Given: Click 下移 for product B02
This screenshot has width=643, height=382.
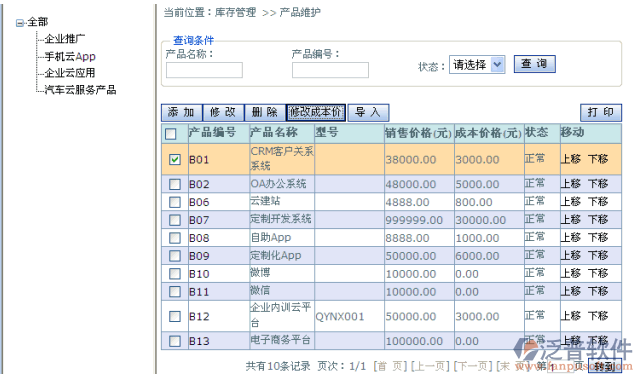Looking at the screenshot, I should [x=598, y=184].
